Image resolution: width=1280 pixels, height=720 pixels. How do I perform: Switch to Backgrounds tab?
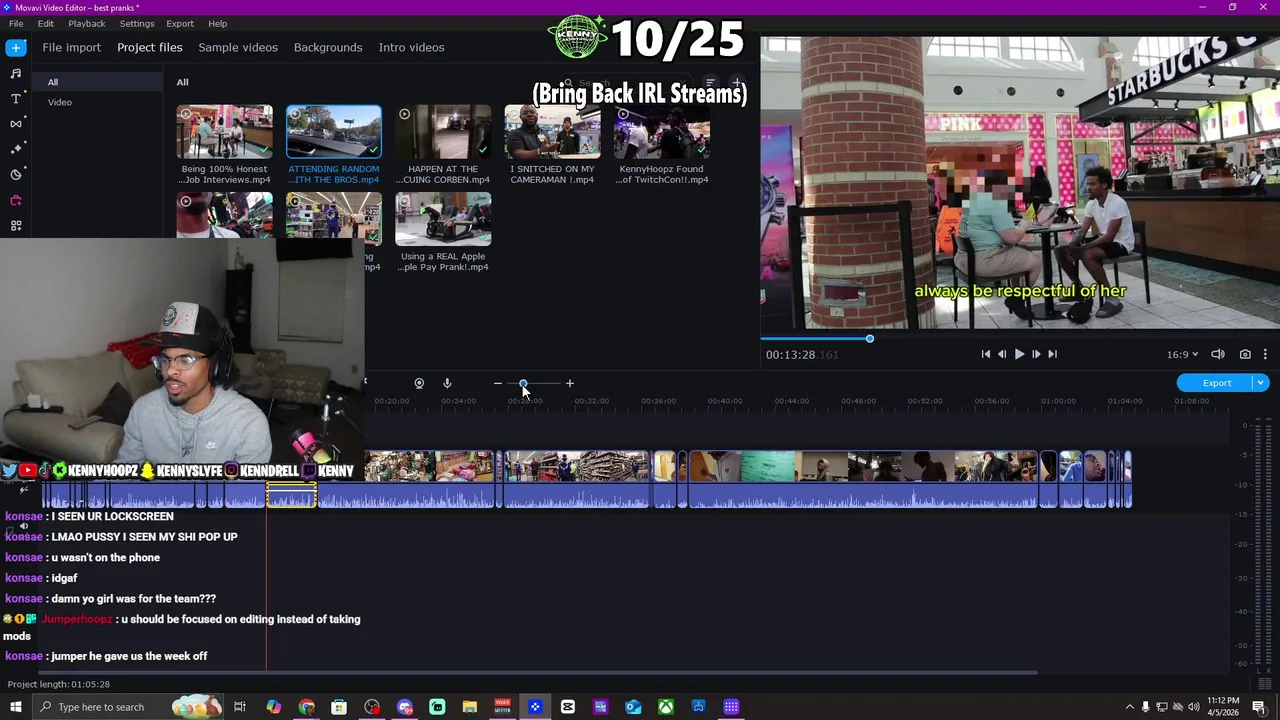coord(328,47)
